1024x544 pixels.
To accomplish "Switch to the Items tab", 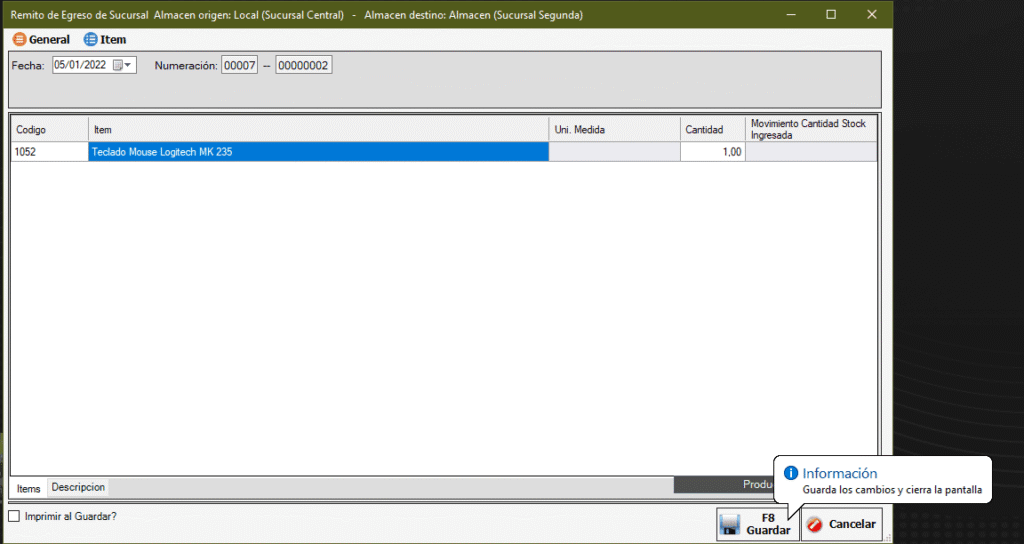I will tap(29, 488).
